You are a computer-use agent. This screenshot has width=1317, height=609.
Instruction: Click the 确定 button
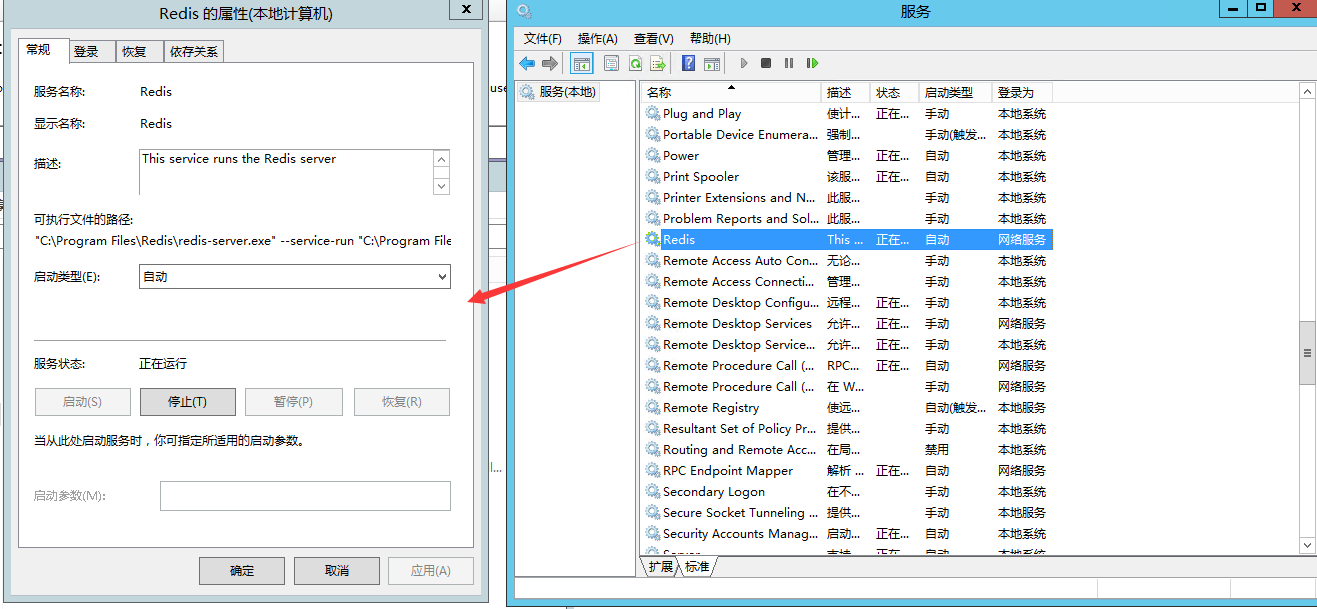click(x=242, y=571)
